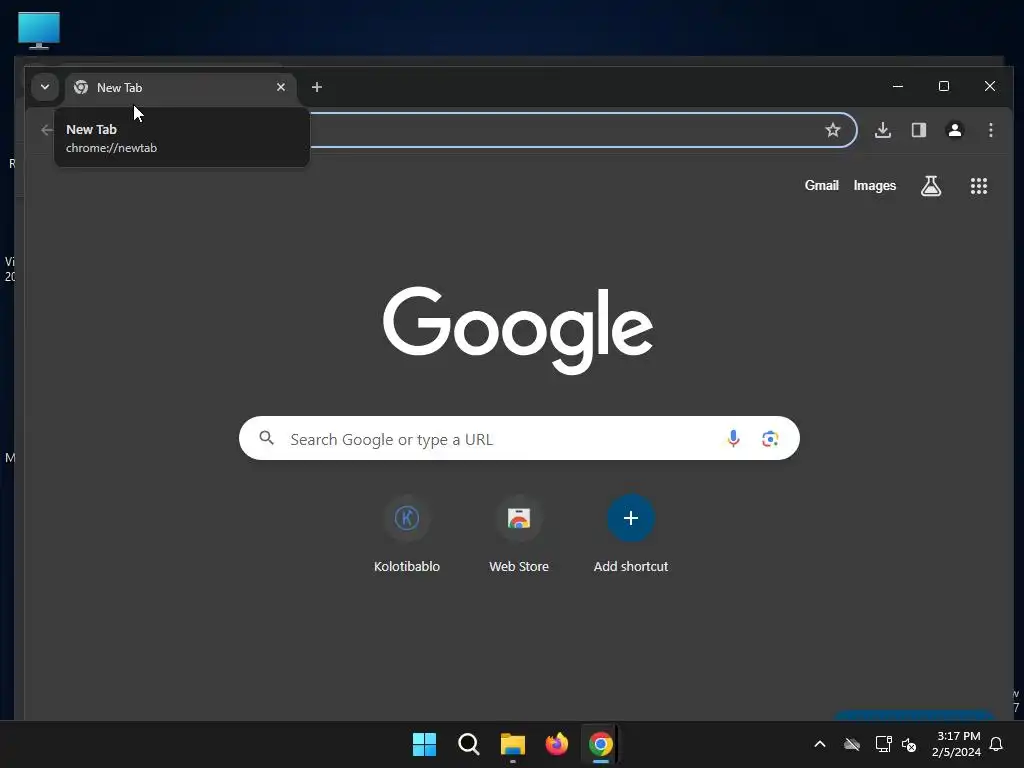Click the Google logo
The width and height of the screenshot is (1024, 768).
point(518,330)
